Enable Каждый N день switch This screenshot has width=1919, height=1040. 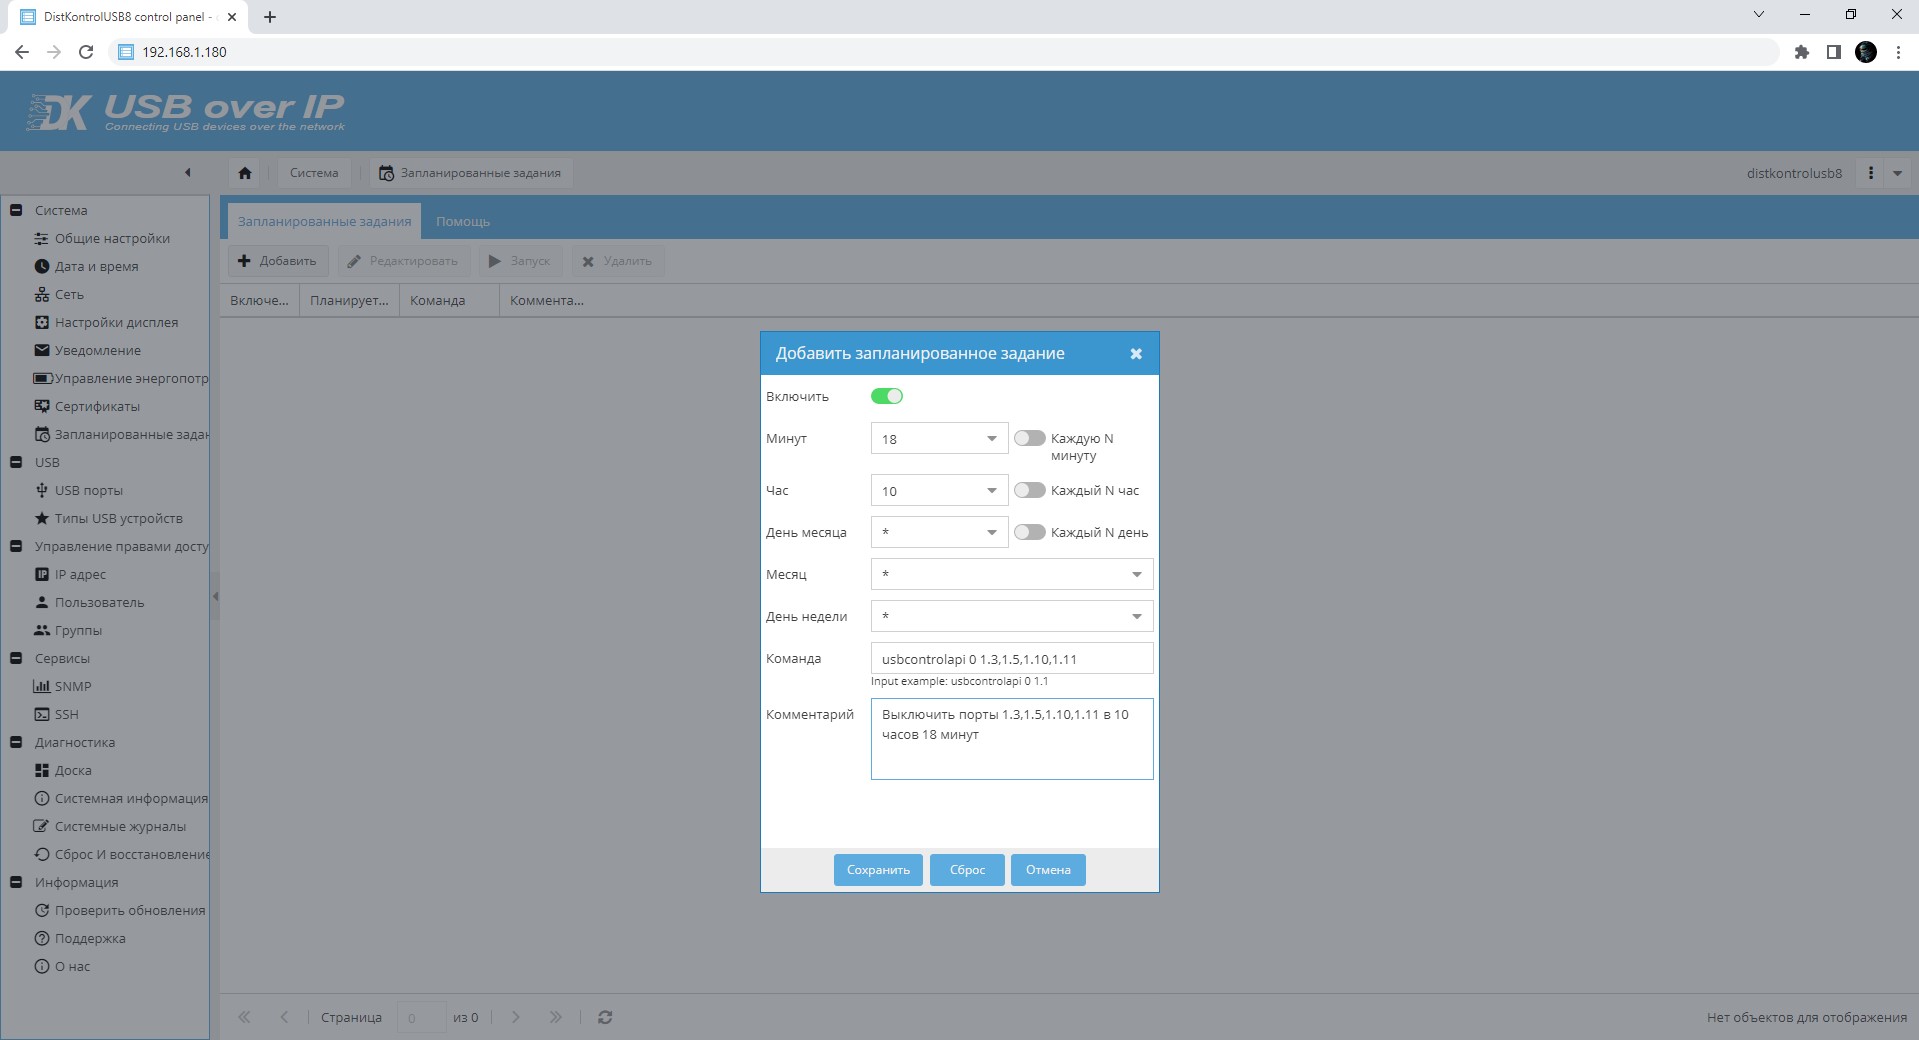tap(1030, 532)
